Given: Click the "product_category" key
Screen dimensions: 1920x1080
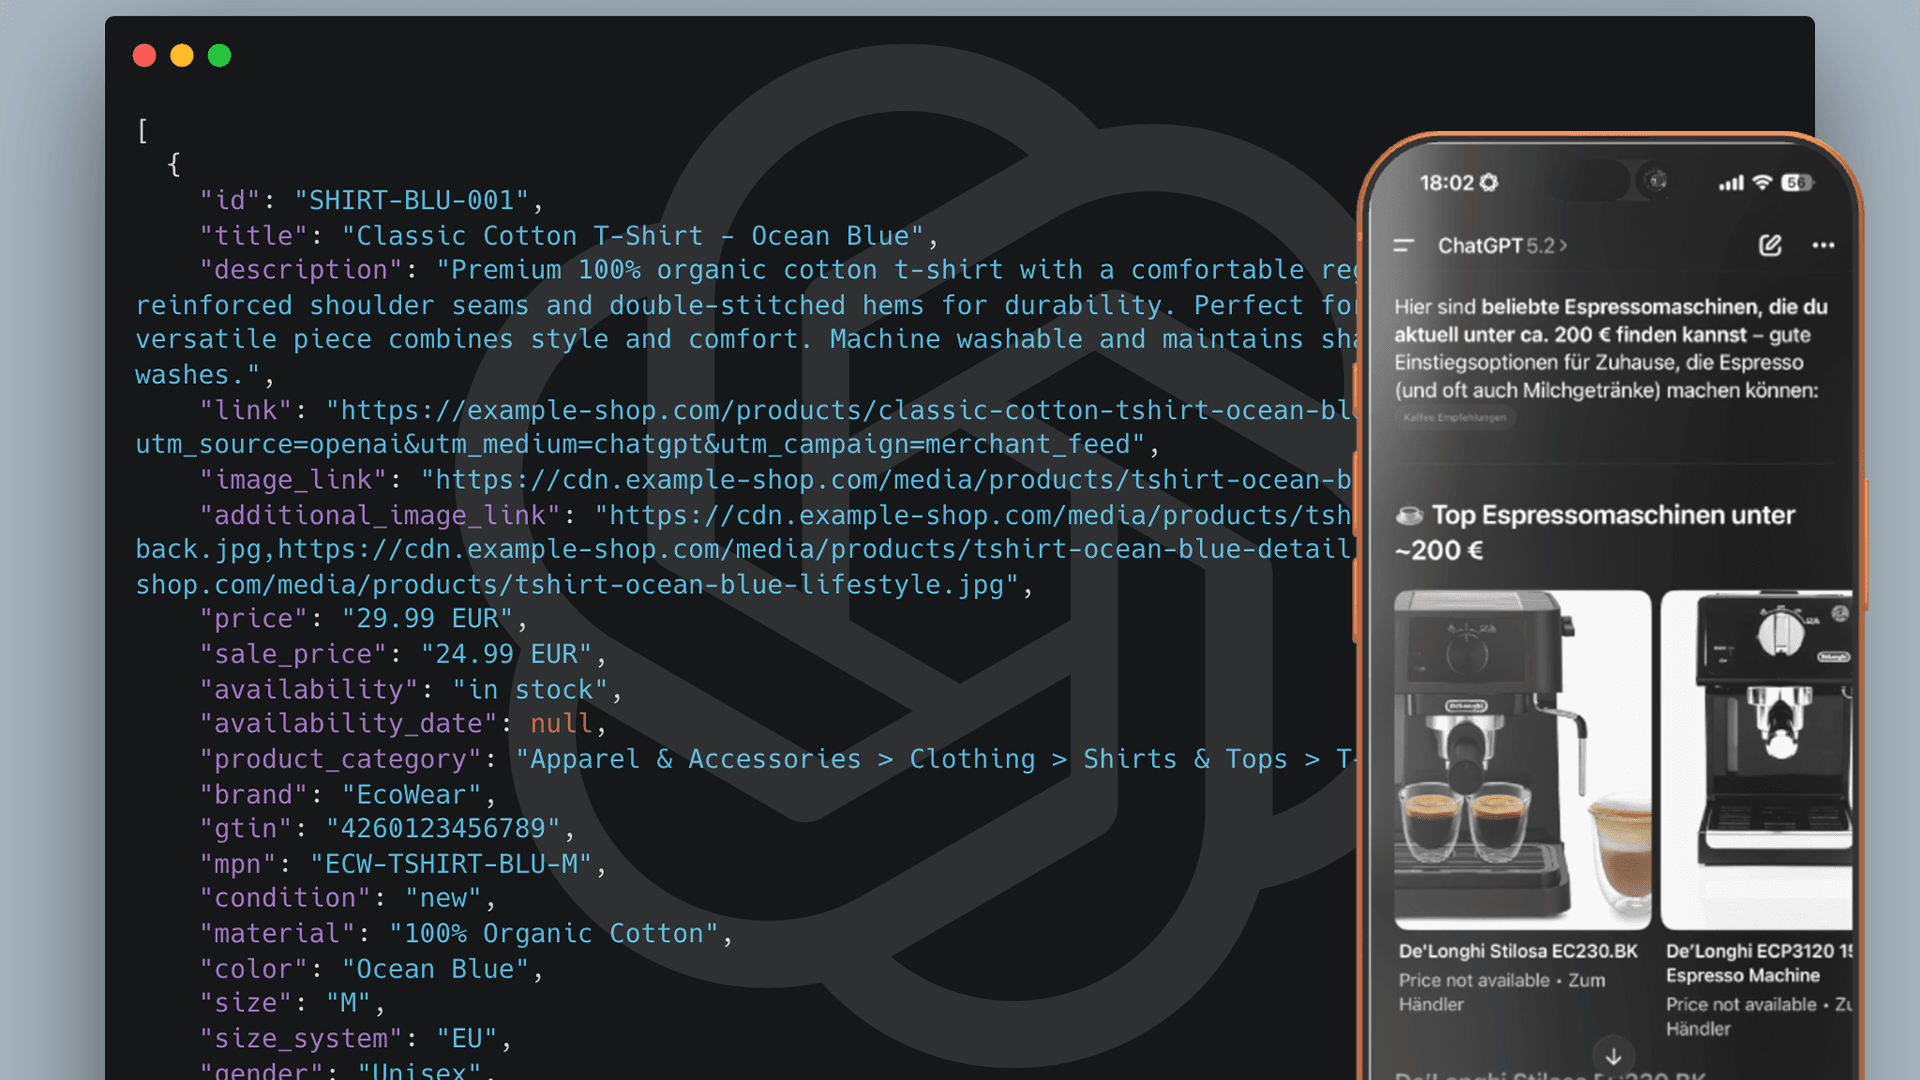Looking at the screenshot, I should (341, 759).
